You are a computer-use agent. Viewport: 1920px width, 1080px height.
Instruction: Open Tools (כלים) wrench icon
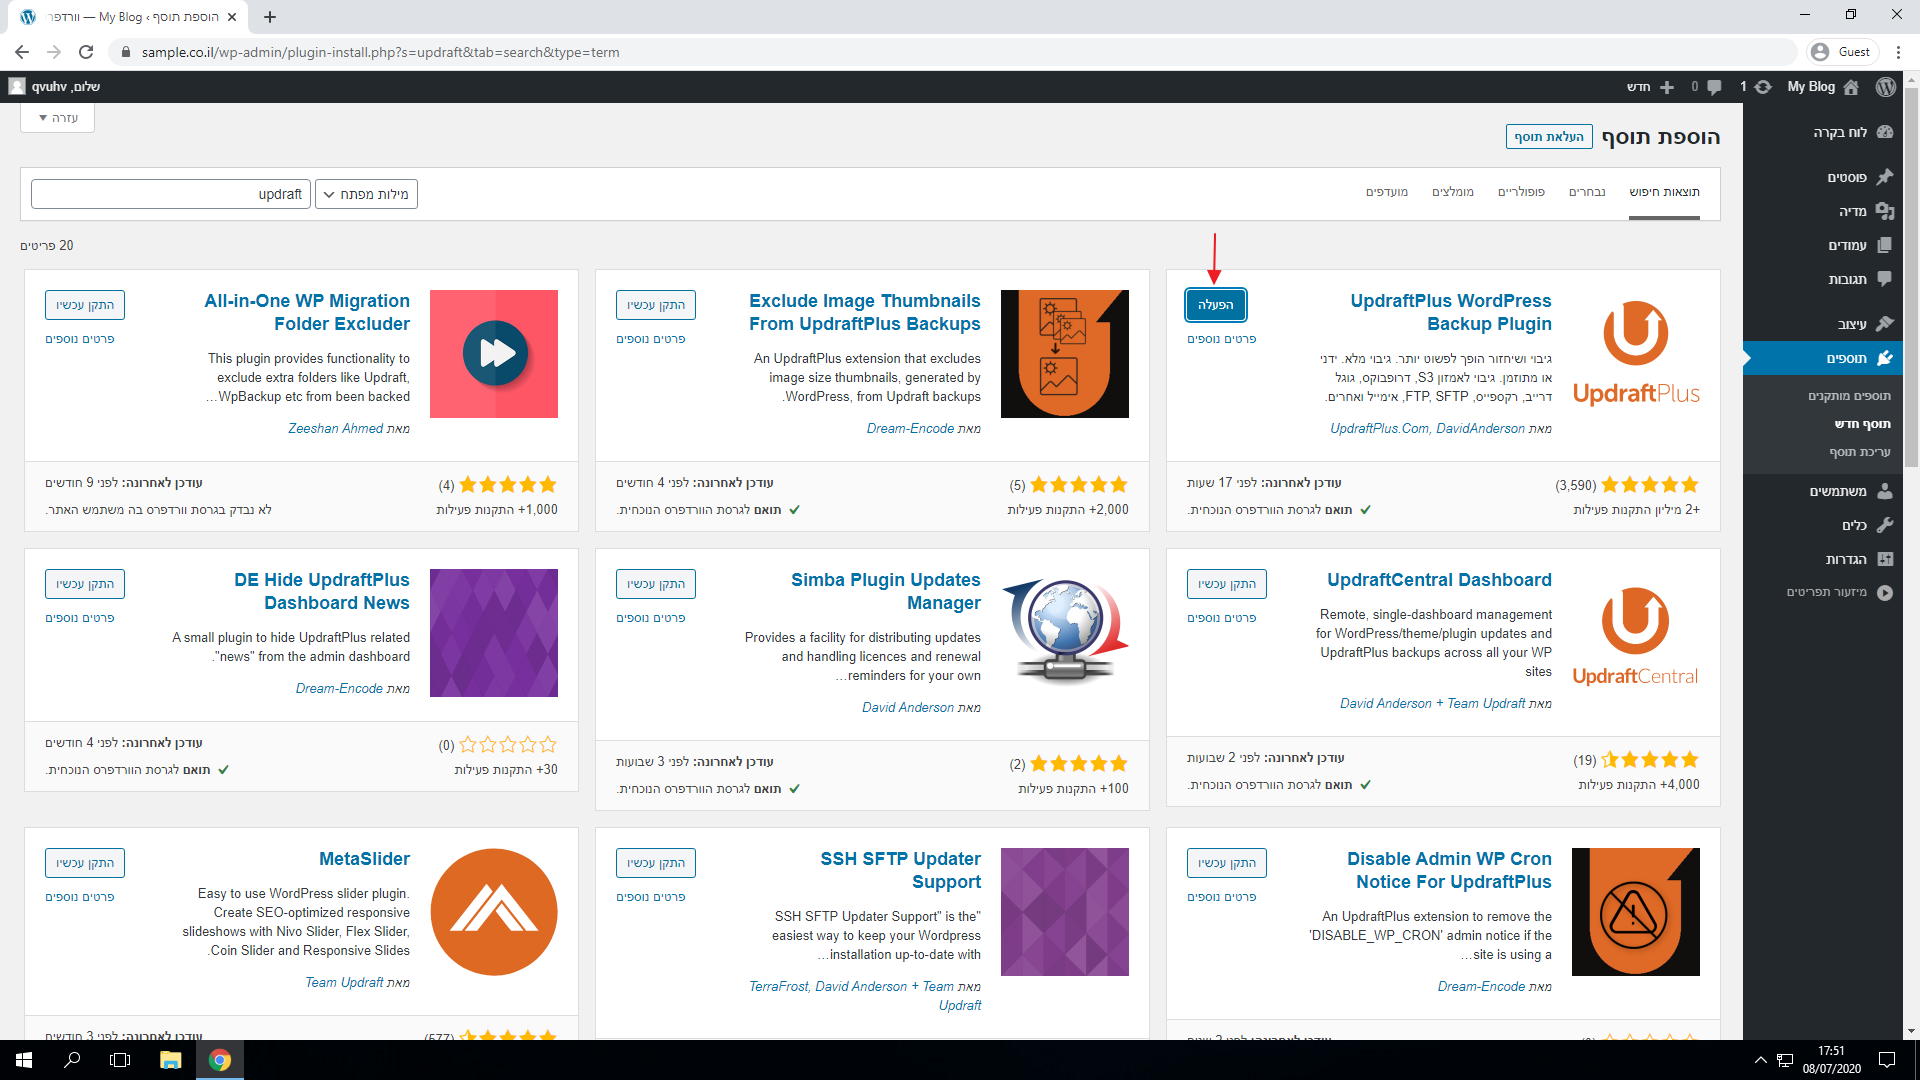pyautogui.click(x=1885, y=525)
